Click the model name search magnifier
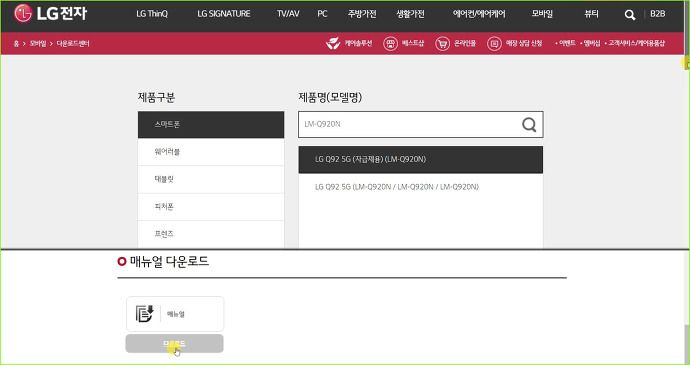The height and width of the screenshot is (365, 690). tap(529, 125)
